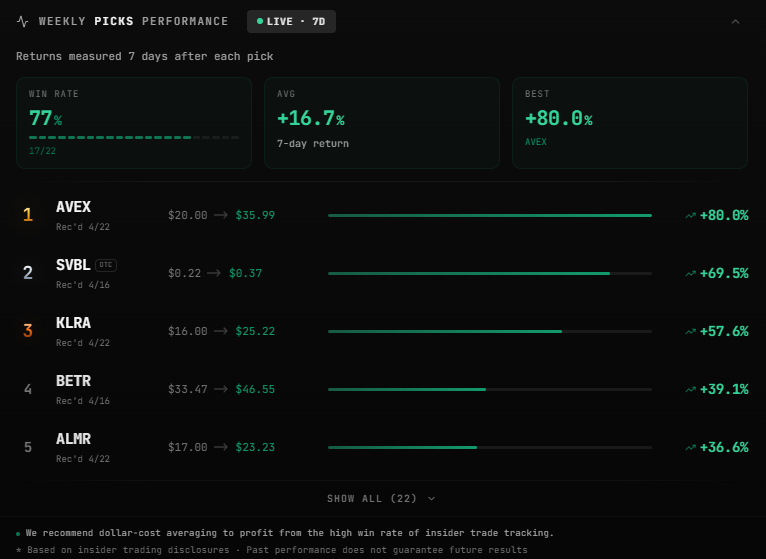Click the $0.37 current price

[245, 273]
